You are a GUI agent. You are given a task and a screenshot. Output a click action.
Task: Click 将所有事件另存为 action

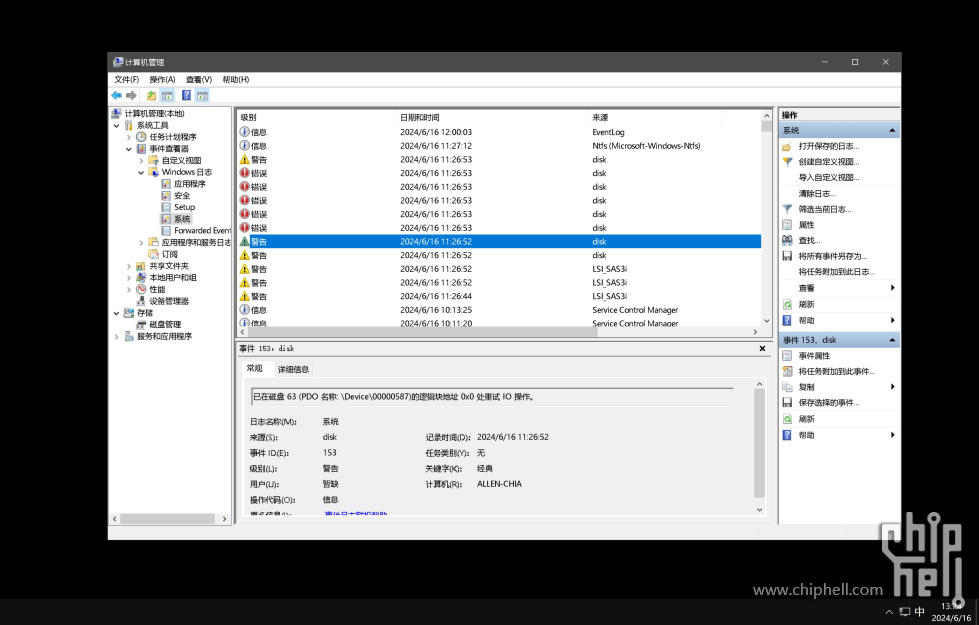tap(832, 256)
